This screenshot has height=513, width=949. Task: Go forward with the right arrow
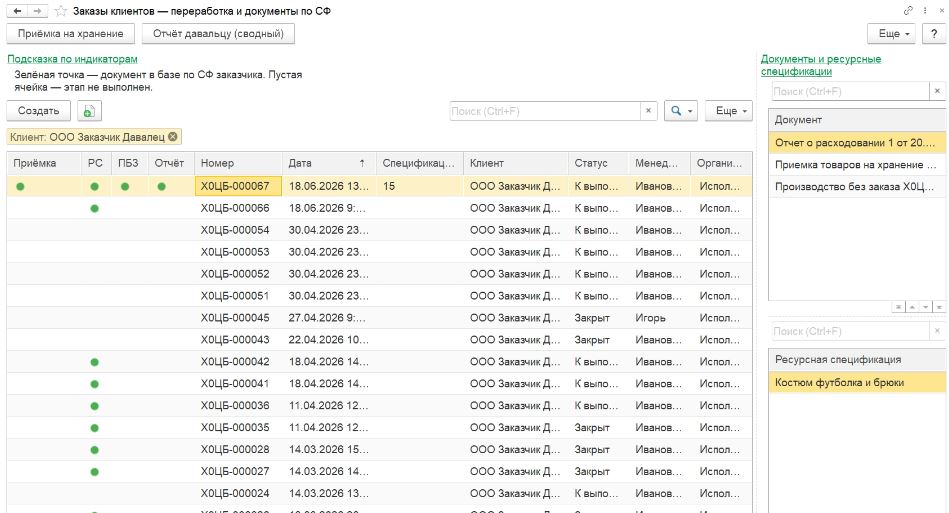click(38, 11)
